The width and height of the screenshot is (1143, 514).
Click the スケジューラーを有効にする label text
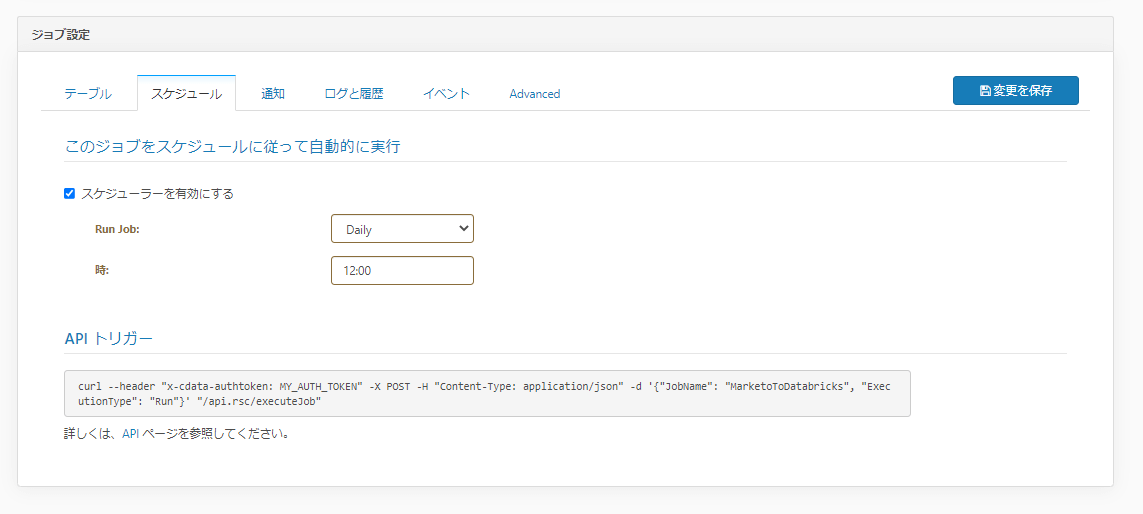(157, 194)
